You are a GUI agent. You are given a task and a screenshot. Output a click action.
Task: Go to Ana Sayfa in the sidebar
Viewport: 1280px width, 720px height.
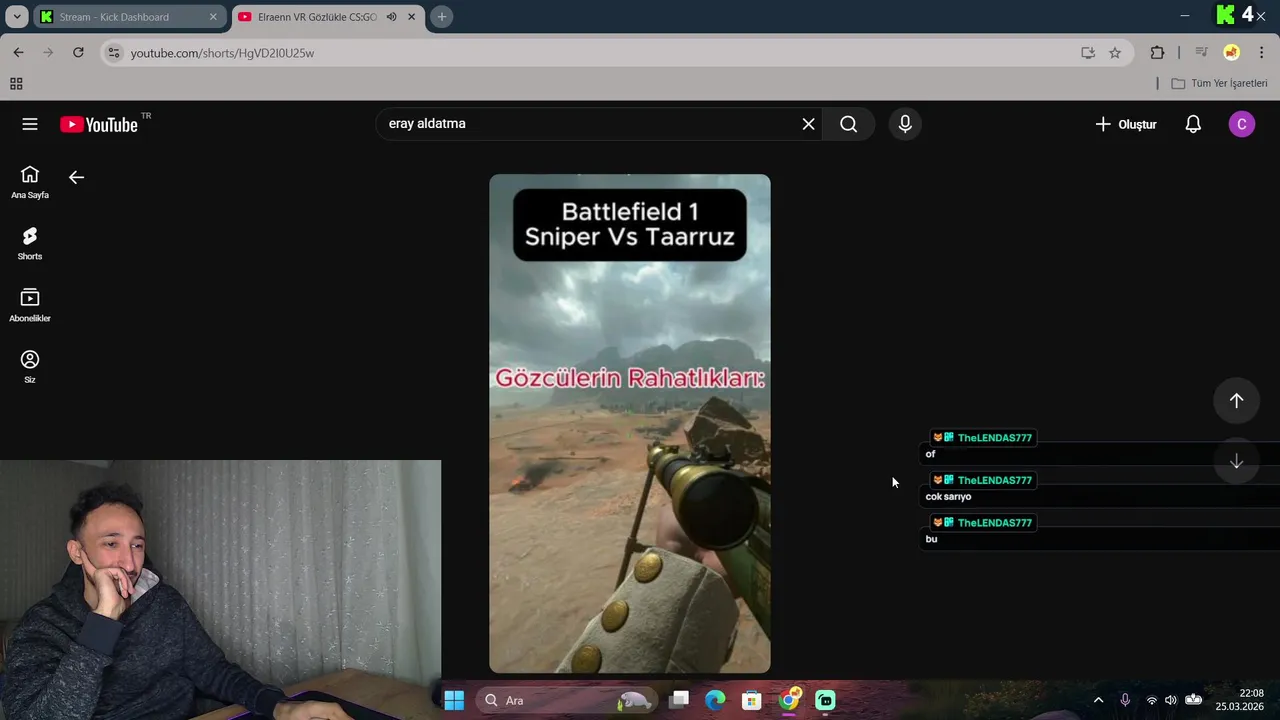point(30,182)
